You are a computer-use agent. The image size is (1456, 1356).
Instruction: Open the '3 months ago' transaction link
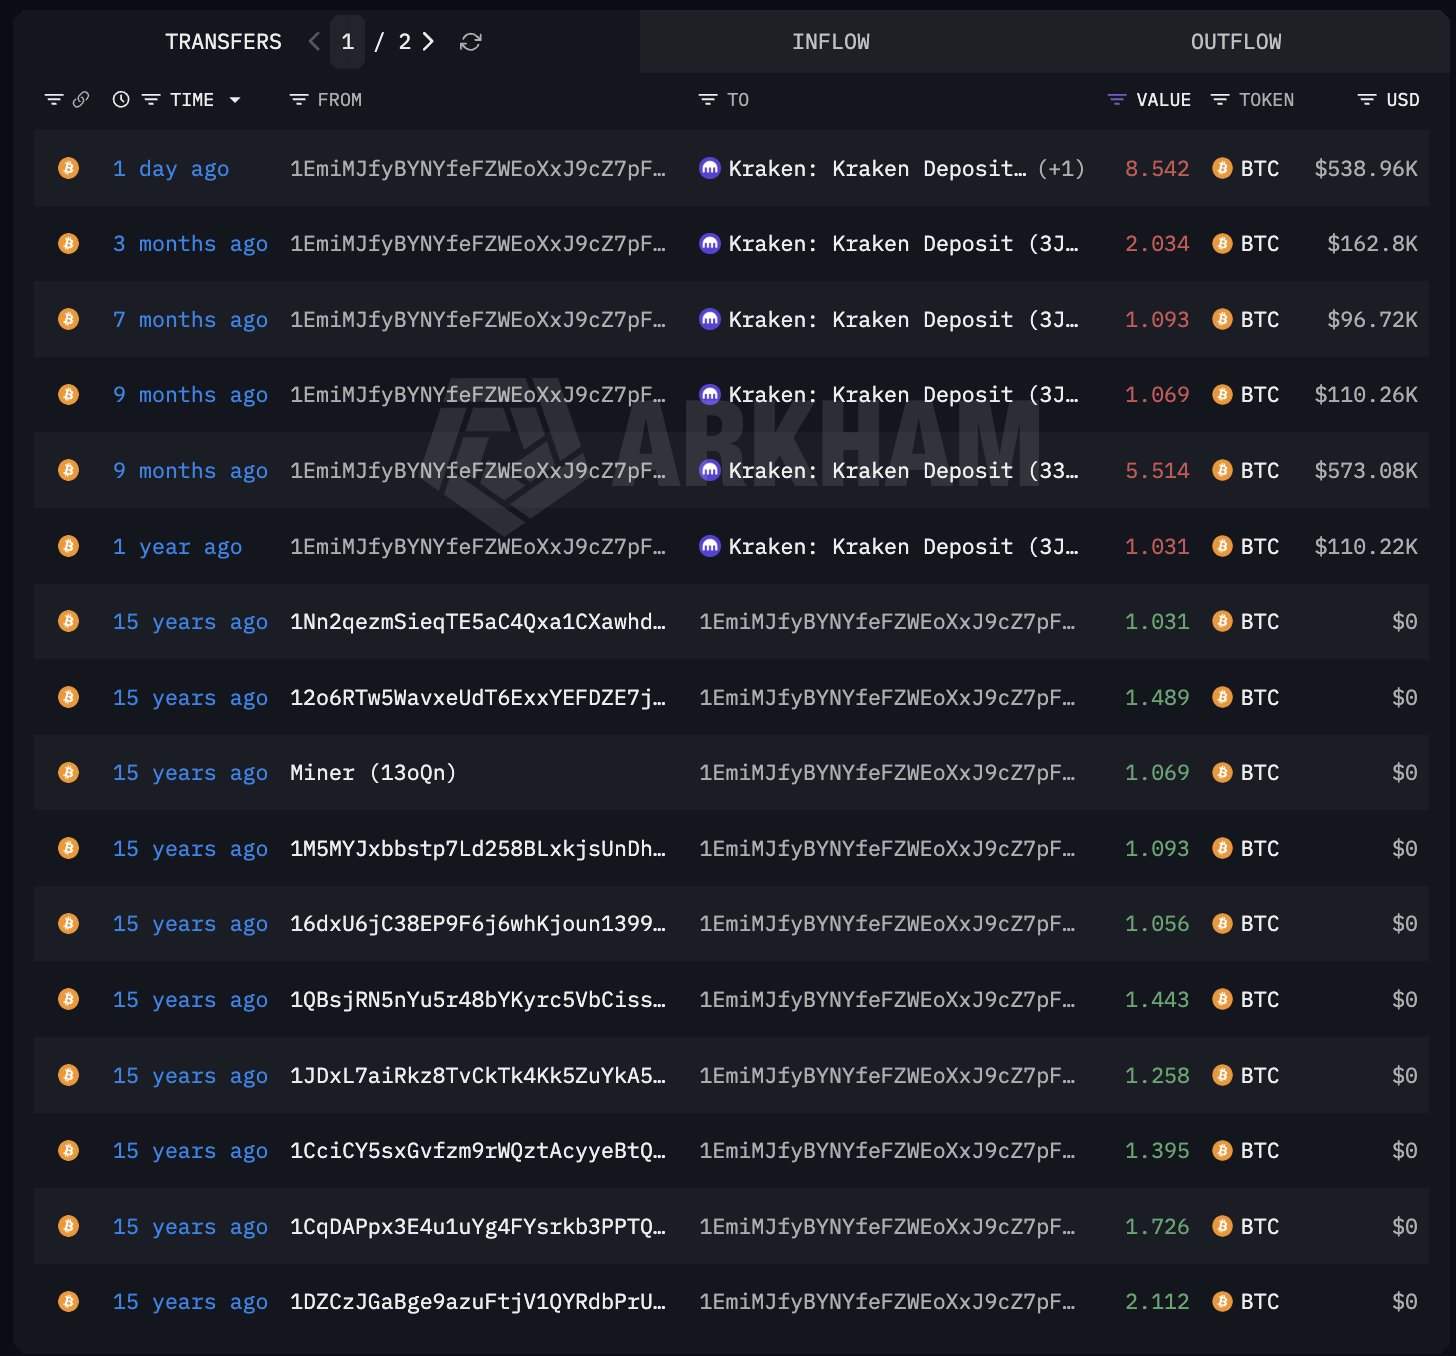tap(190, 244)
